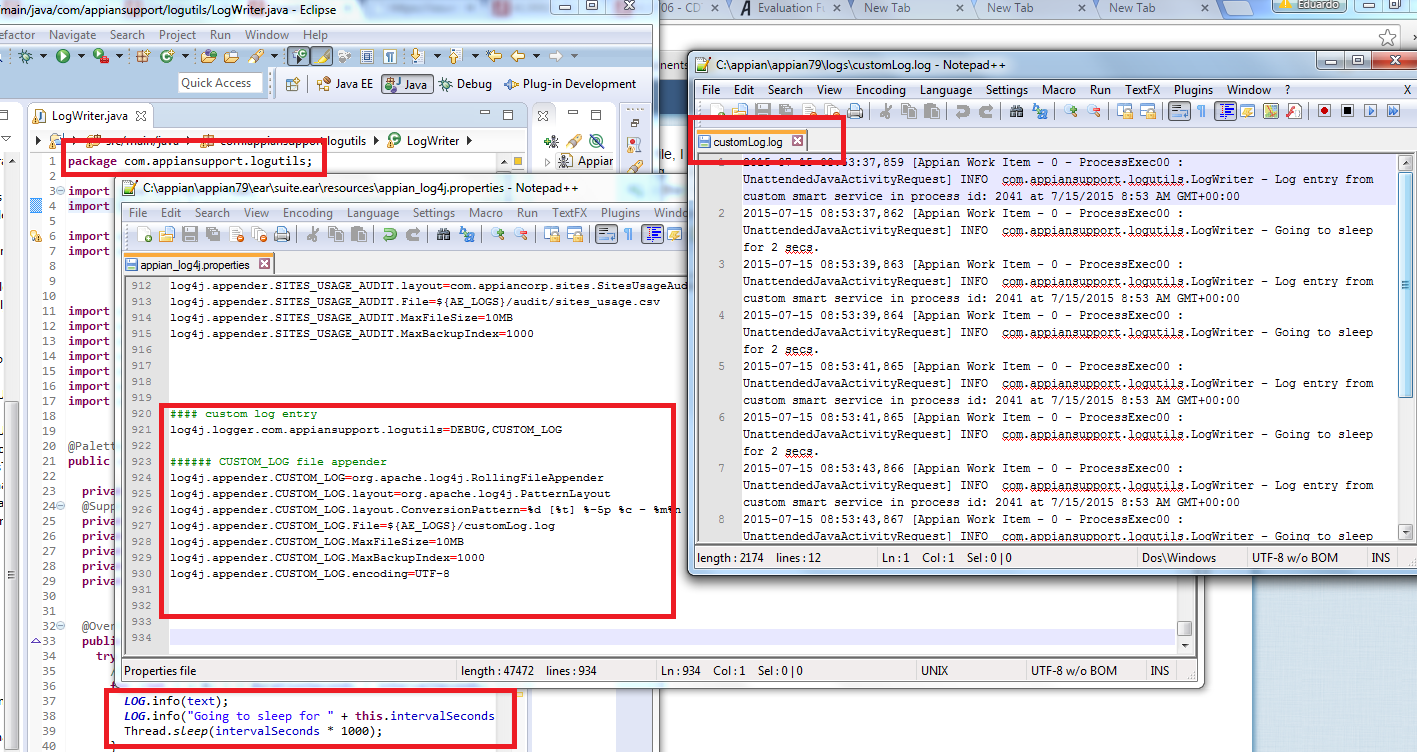
Task: Click Save icon in appian_log4j.properties Notepad++ toolbar
Action: click(x=190, y=235)
